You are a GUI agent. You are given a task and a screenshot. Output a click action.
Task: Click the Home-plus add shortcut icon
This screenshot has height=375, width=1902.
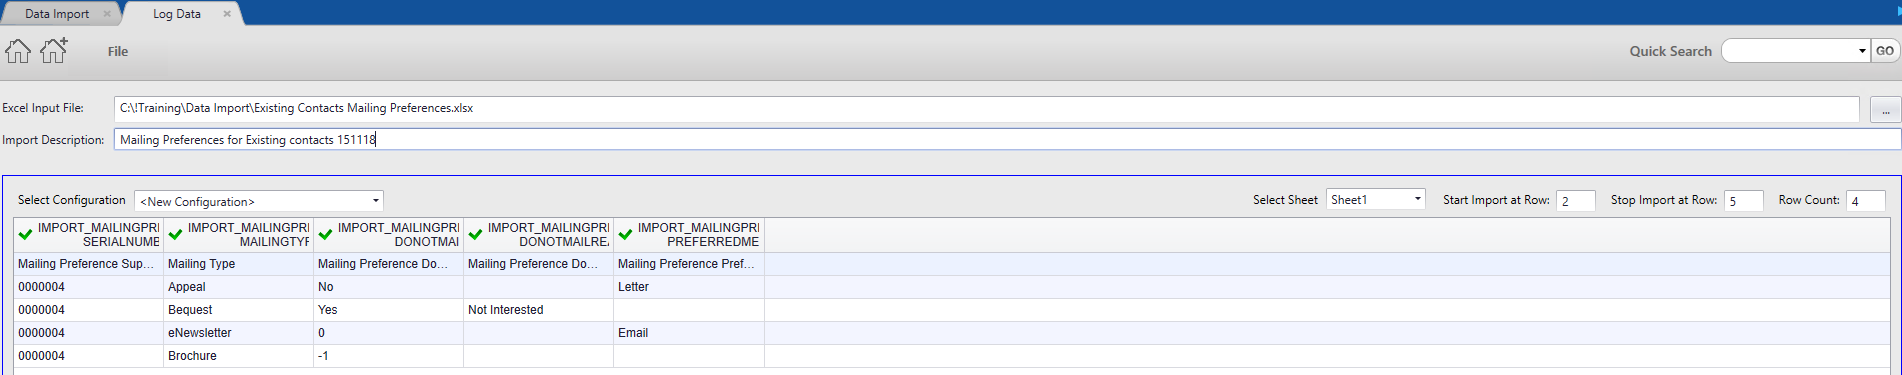[54, 50]
